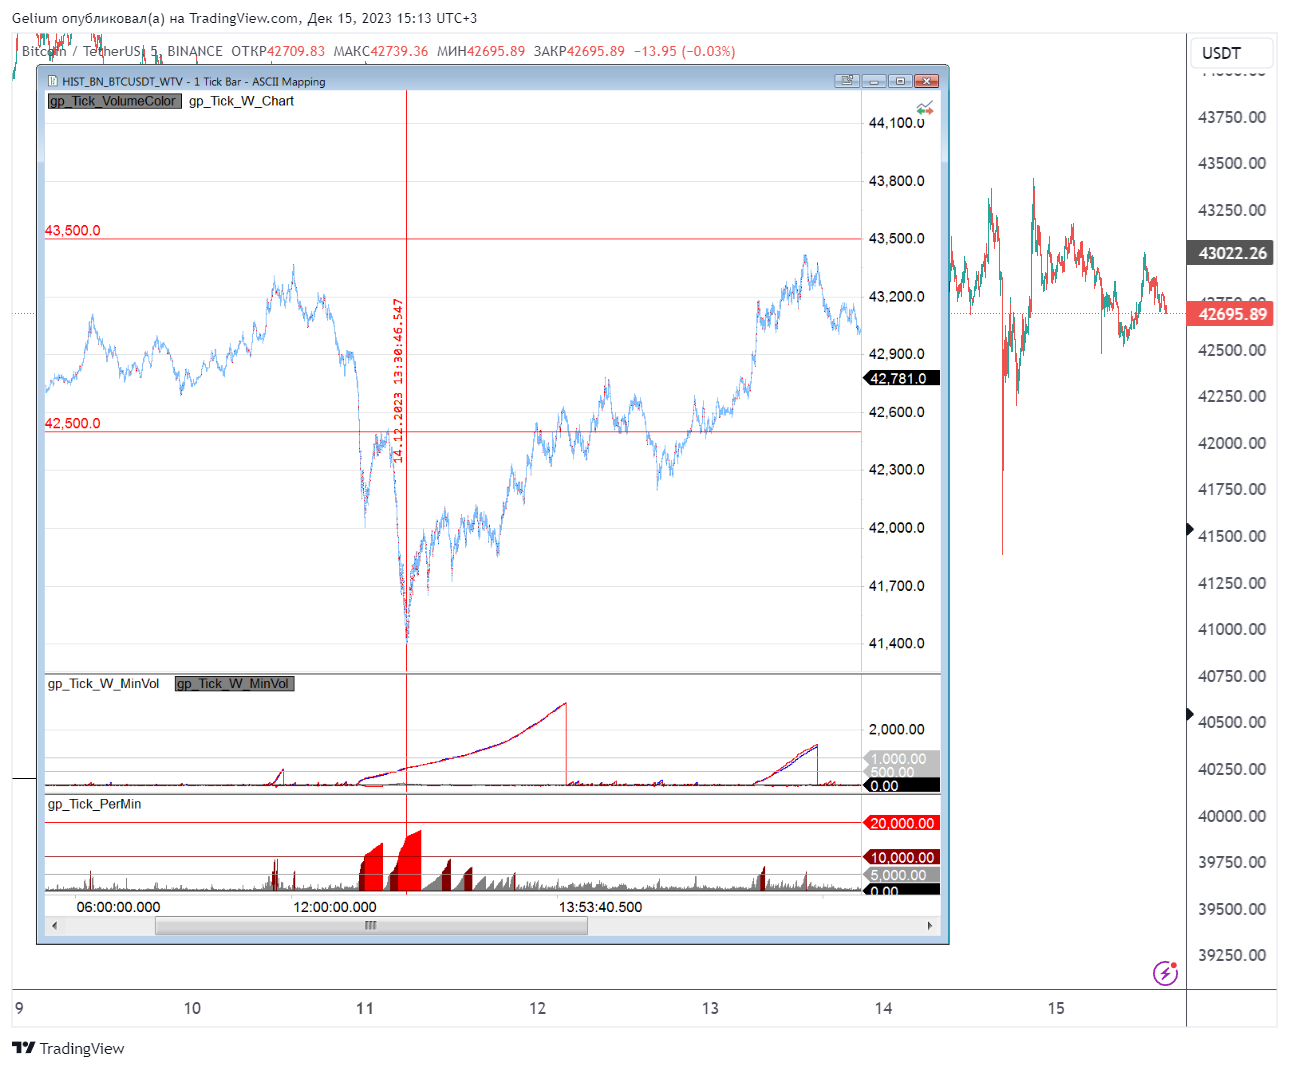Select the gp_Tick_W_Chart study label
1289x1069 pixels.
click(x=241, y=101)
